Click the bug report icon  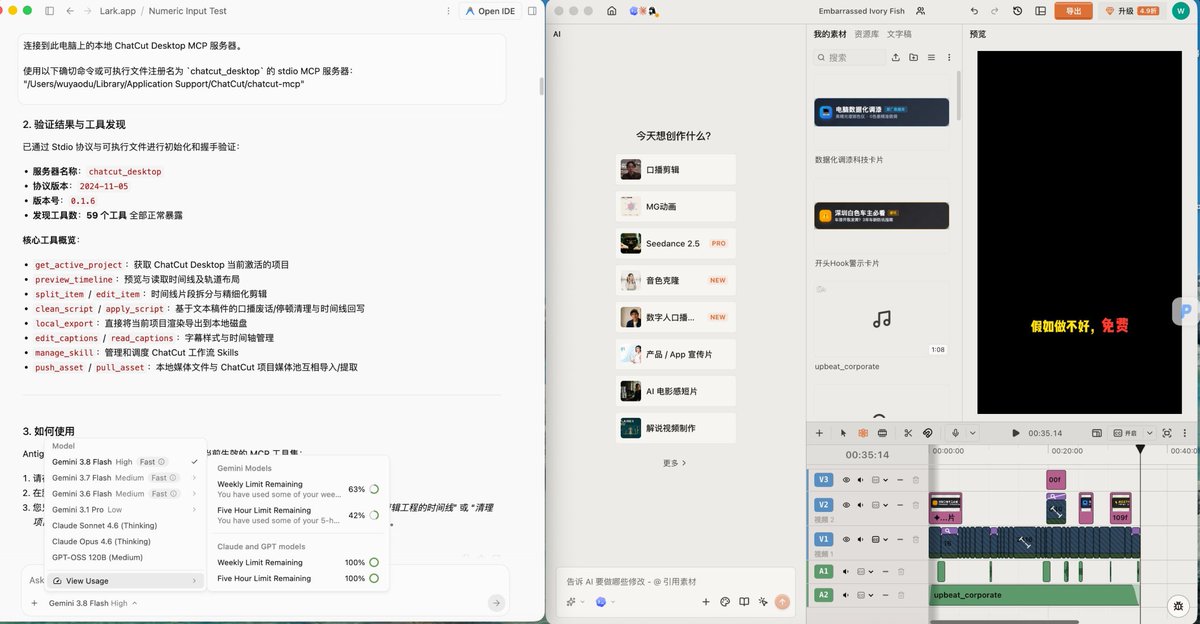[1178, 606]
